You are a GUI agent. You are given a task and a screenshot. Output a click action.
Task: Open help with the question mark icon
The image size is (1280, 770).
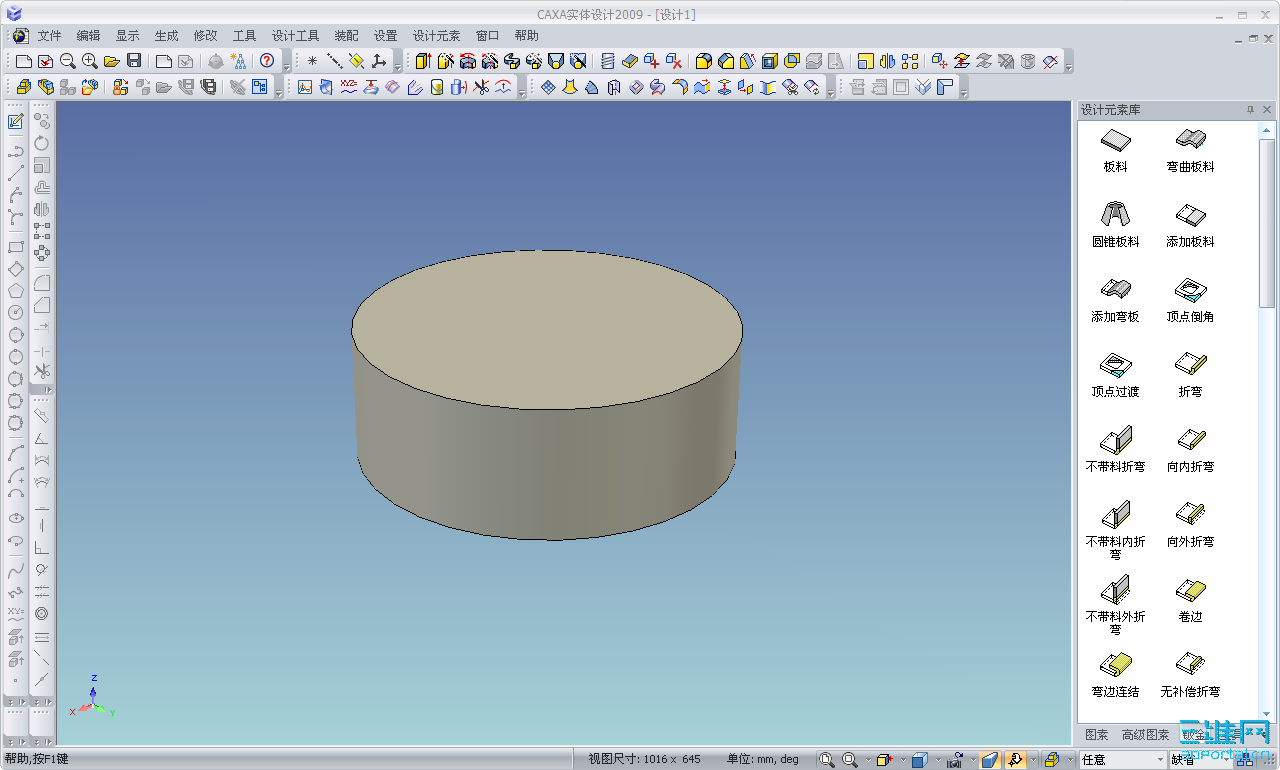click(267, 61)
